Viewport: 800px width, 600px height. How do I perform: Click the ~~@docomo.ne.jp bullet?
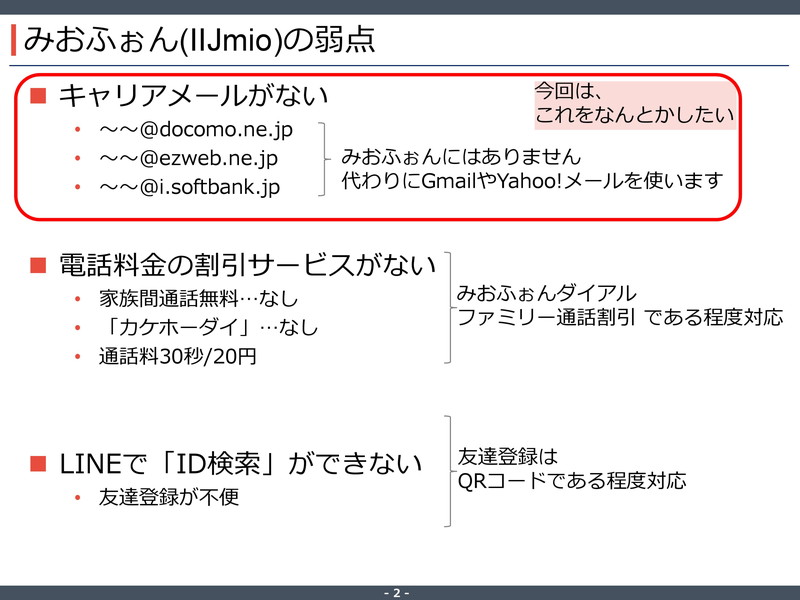click(x=195, y=130)
